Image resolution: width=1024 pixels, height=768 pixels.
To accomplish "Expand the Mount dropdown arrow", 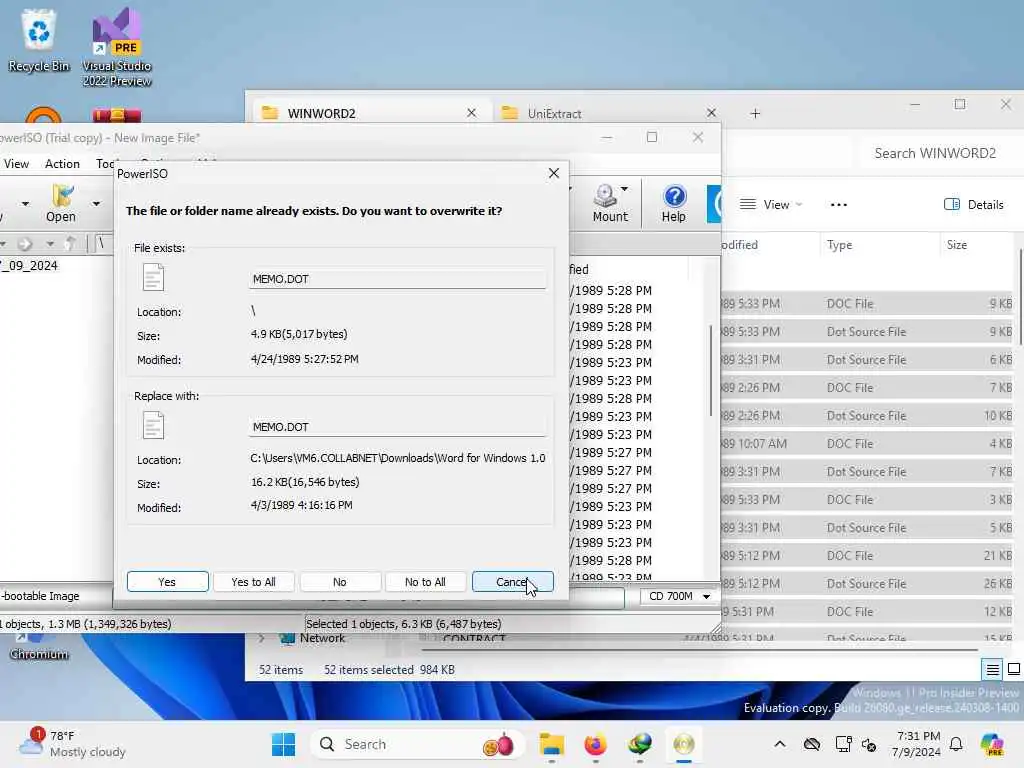I will pos(624,189).
